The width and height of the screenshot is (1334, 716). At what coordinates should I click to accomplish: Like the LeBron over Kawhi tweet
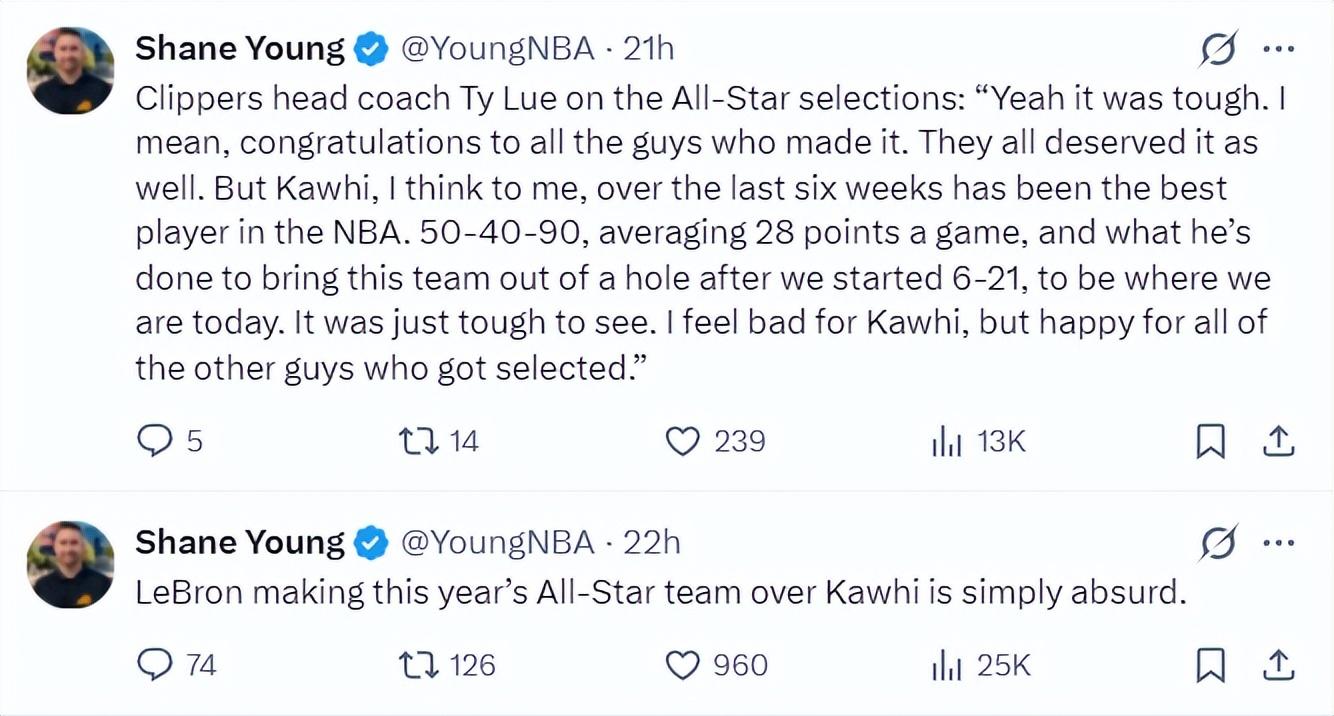[x=683, y=665]
